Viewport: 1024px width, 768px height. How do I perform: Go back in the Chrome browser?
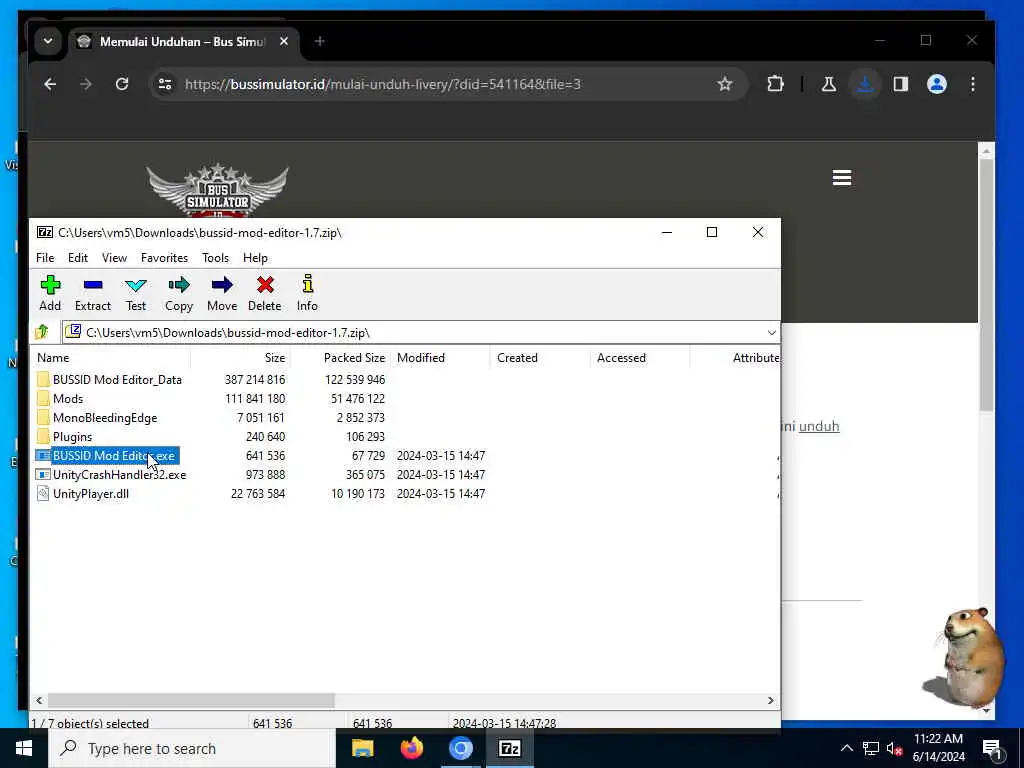click(50, 84)
